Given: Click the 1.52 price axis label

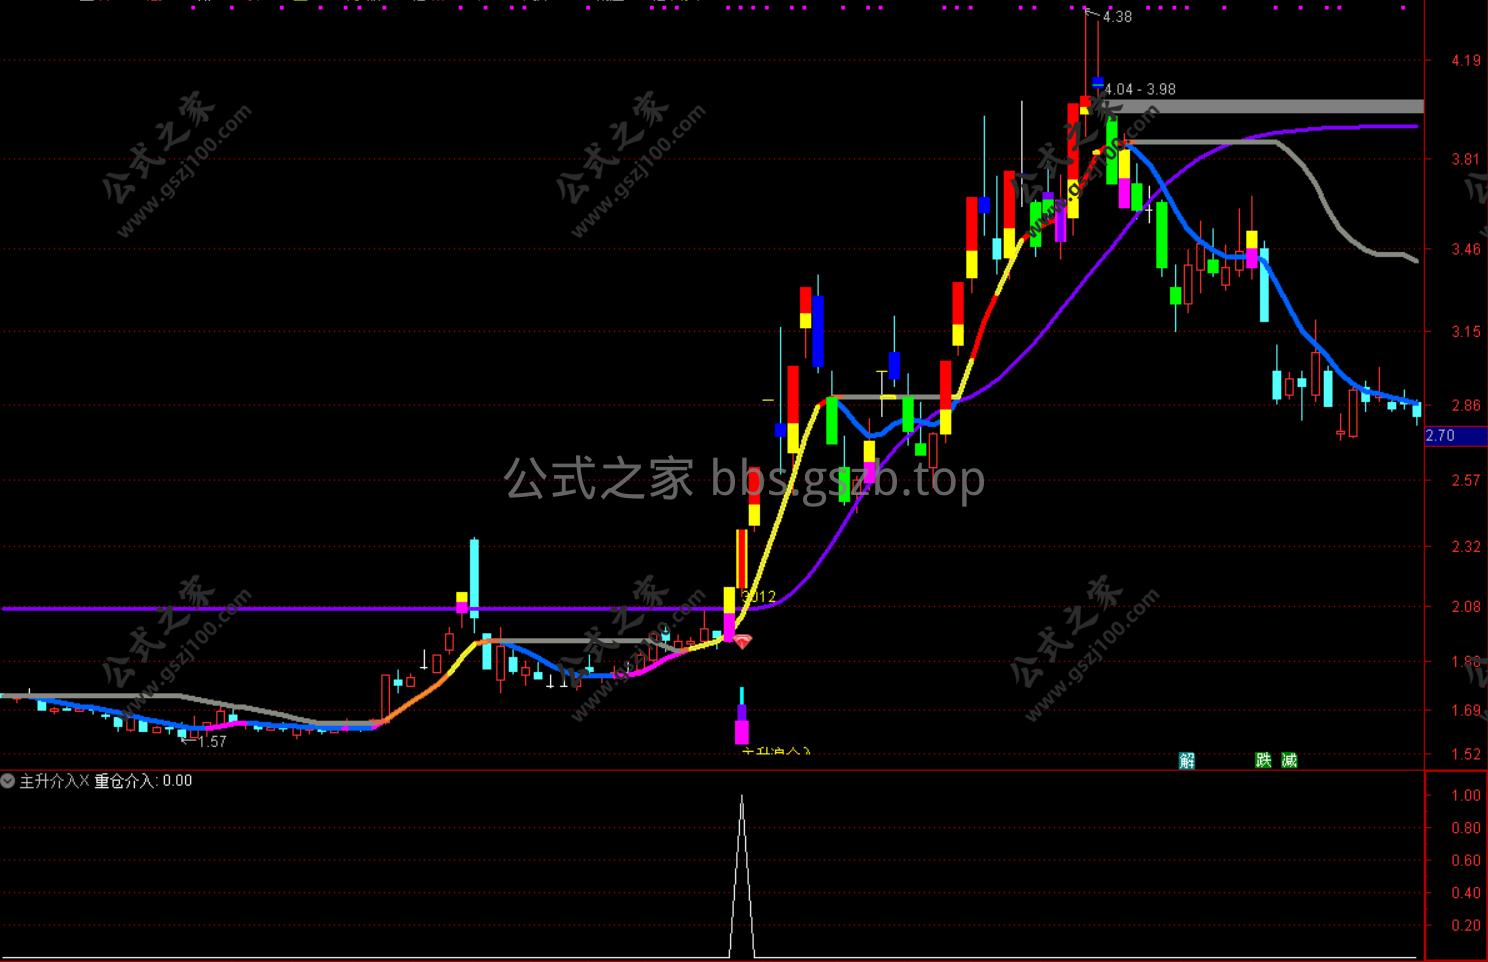Looking at the screenshot, I should click(x=1466, y=755).
